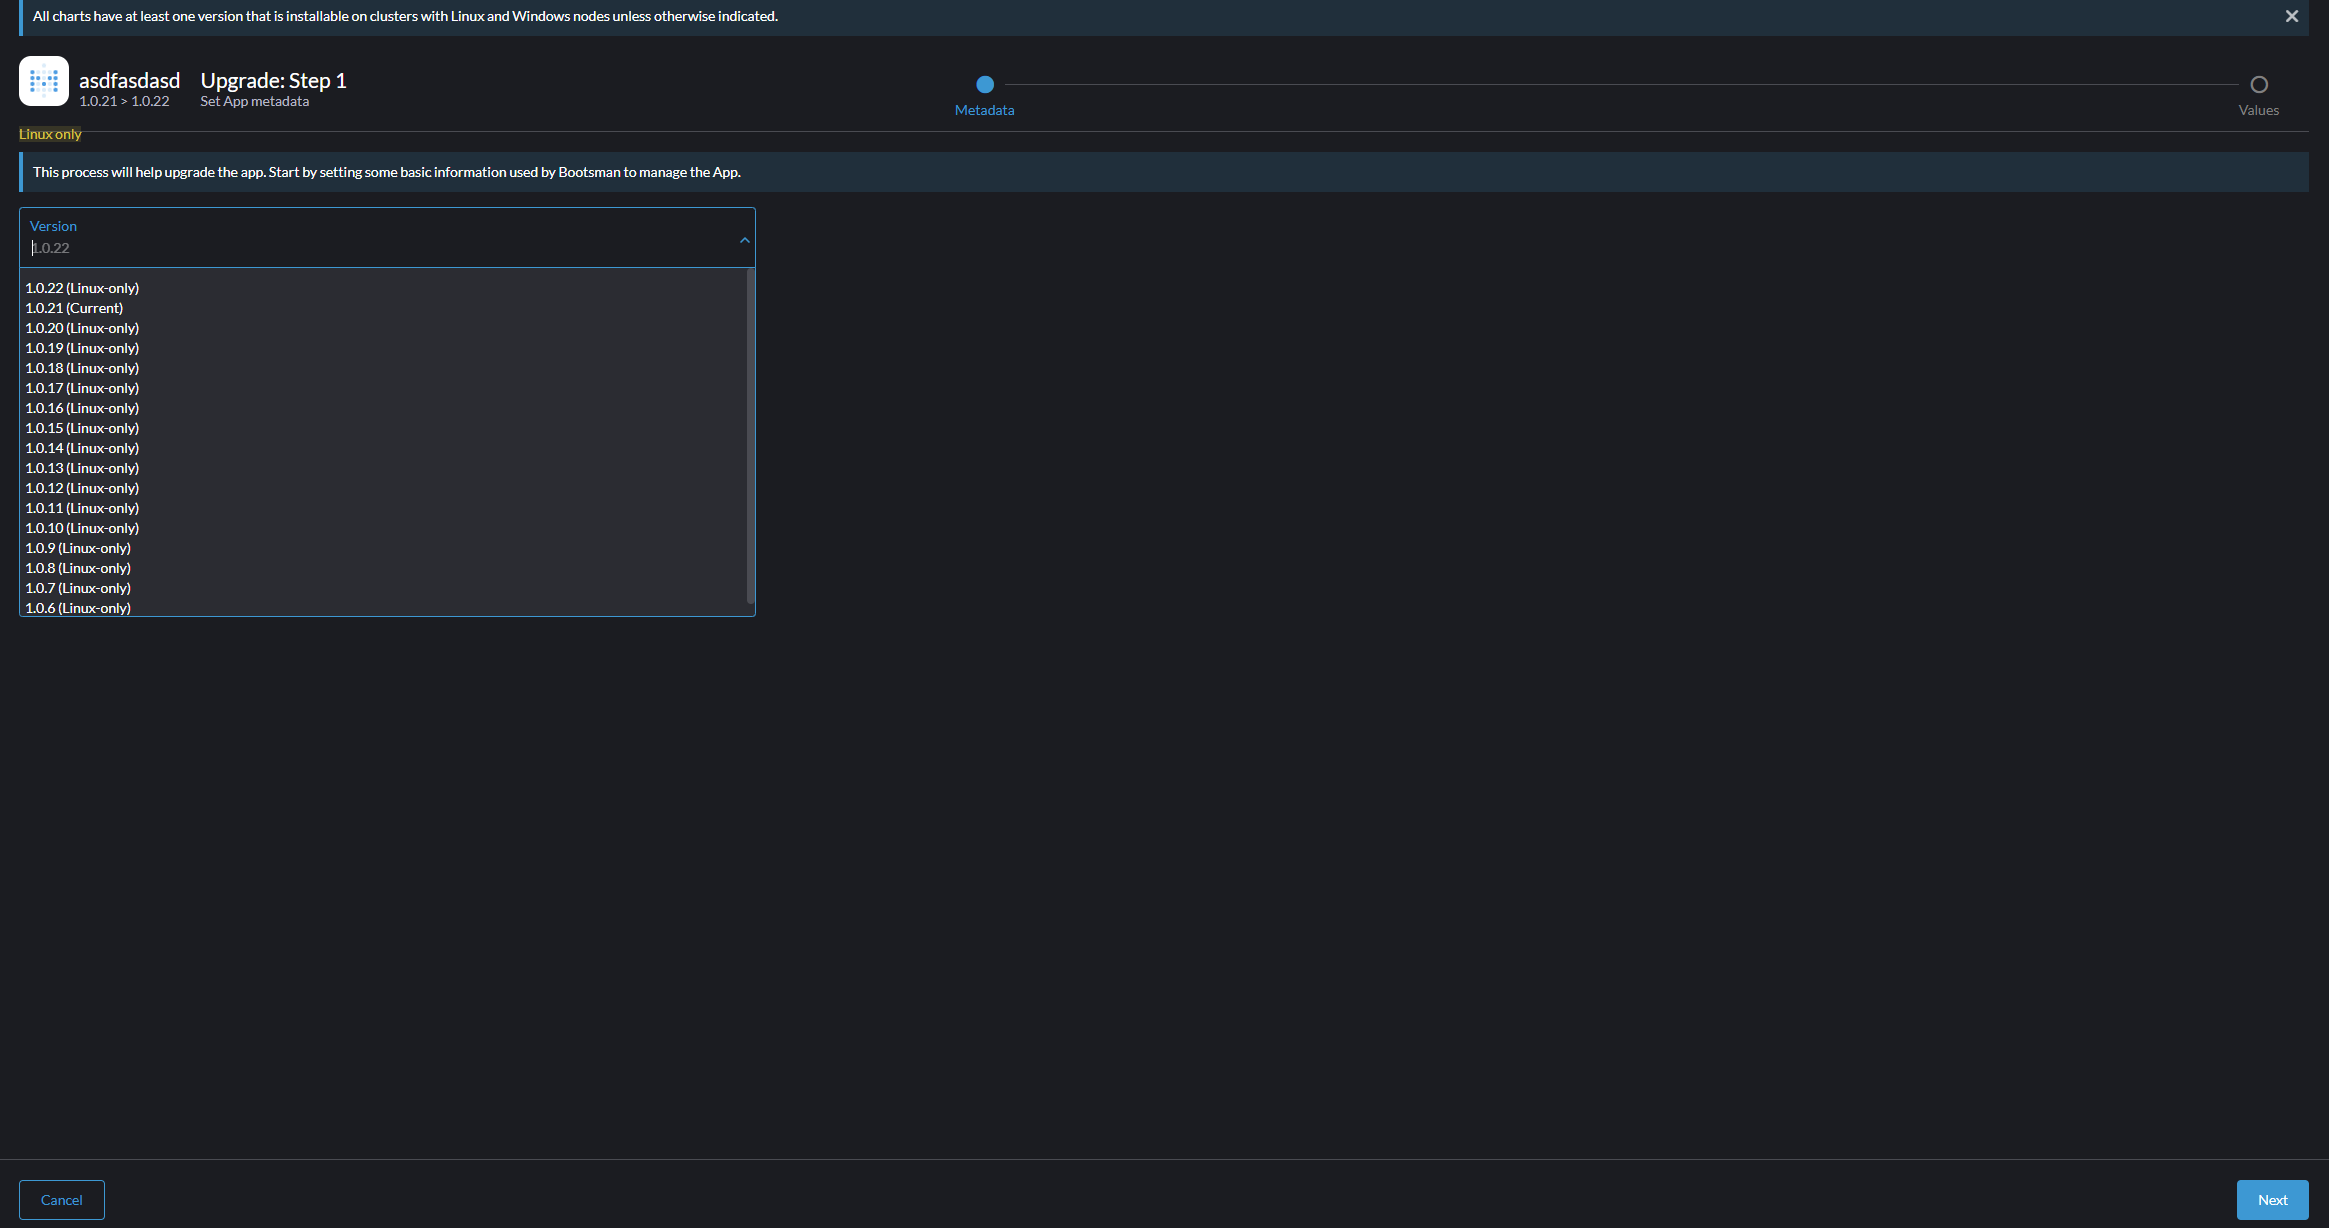Collapse the Version dropdown chevron
Viewport: 2329px width, 1228px height.
coord(744,240)
